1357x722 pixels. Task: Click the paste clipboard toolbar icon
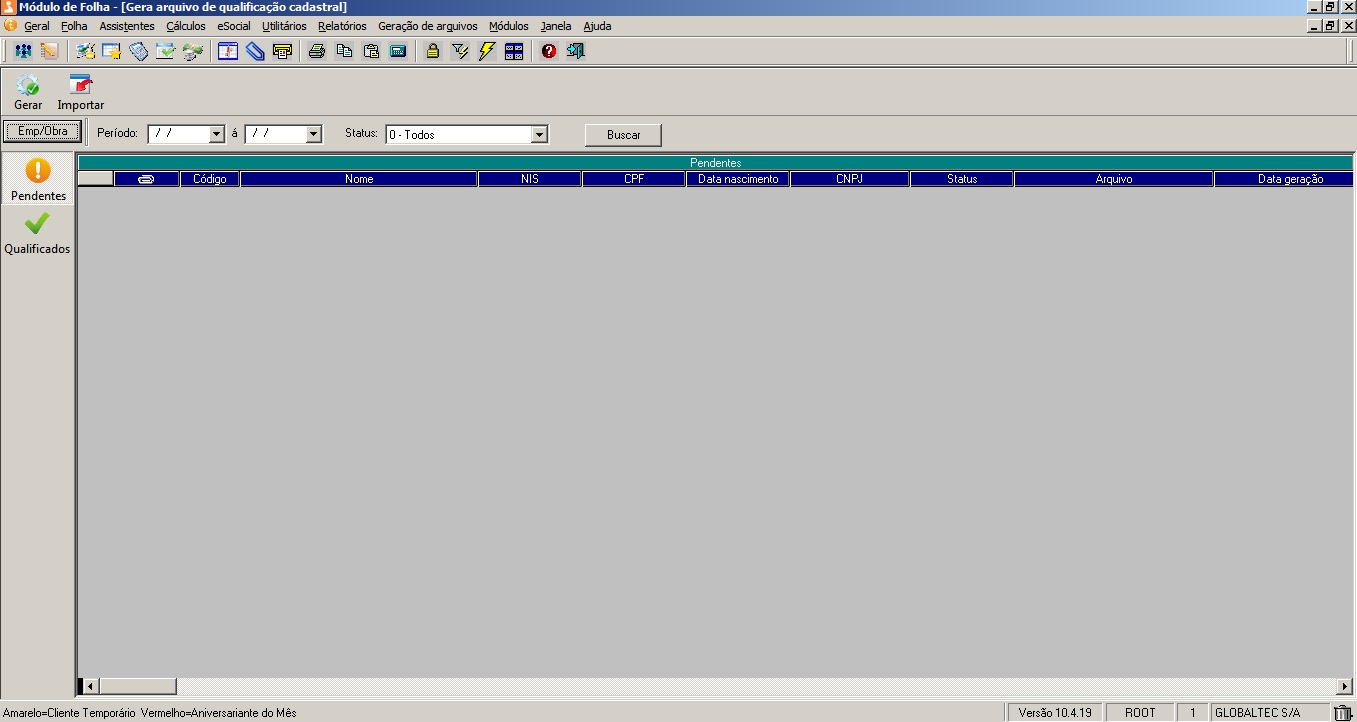coord(371,51)
